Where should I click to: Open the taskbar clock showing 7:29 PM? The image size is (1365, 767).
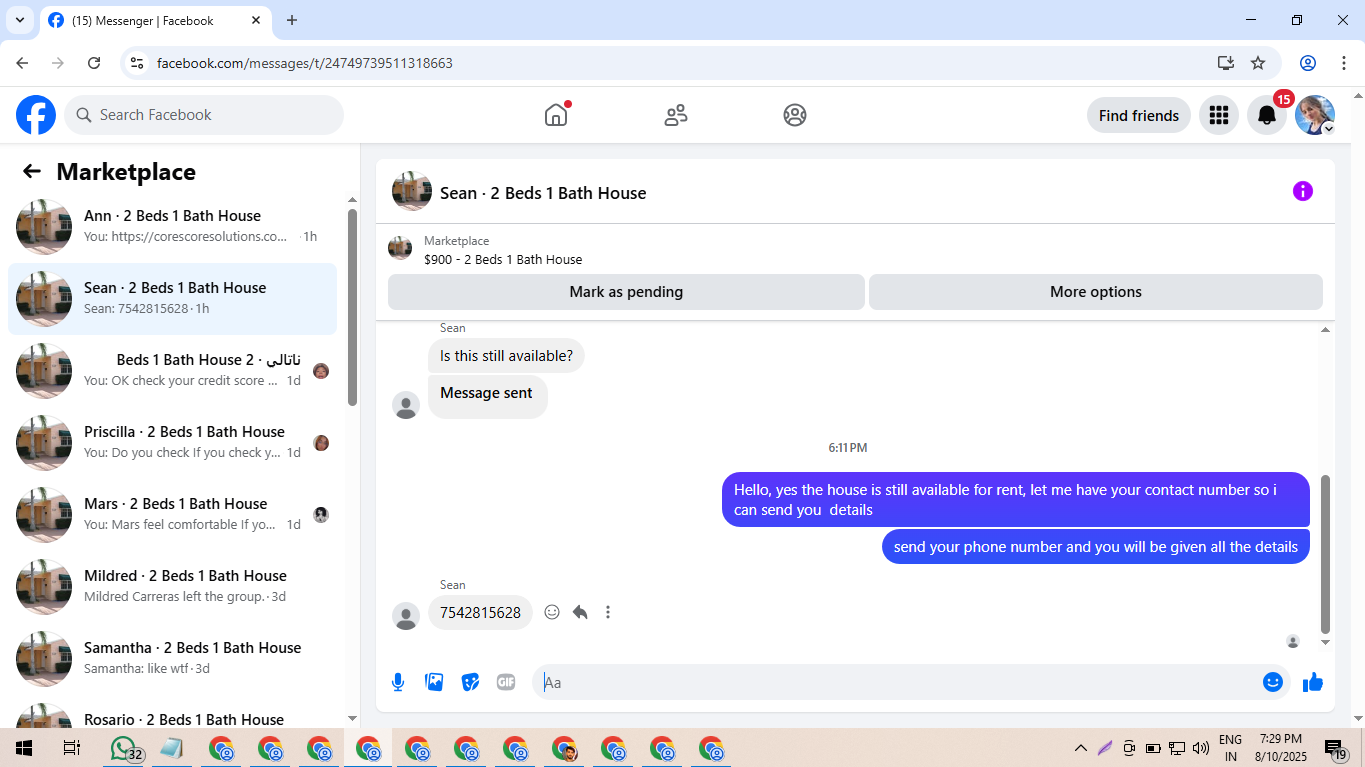(x=1280, y=748)
